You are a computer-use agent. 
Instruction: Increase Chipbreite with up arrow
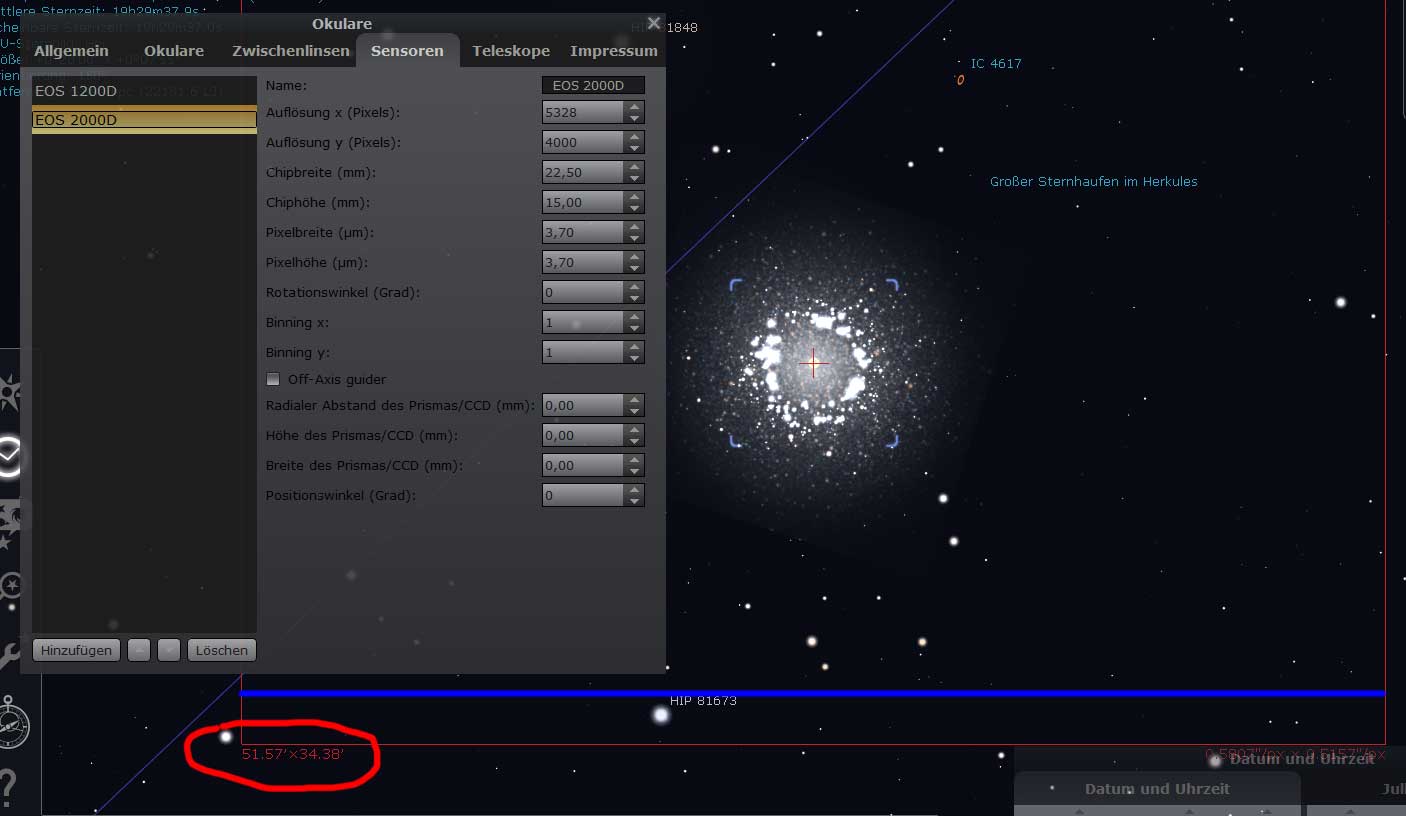coord(634,167)
